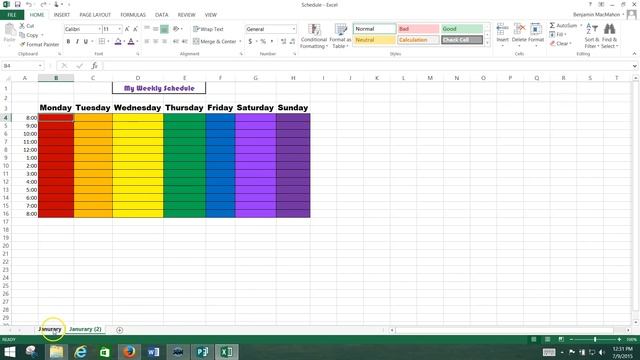Viewport: 640px width, 360px height.
Task: Add a new sheet with plus button
Action: 119,330
